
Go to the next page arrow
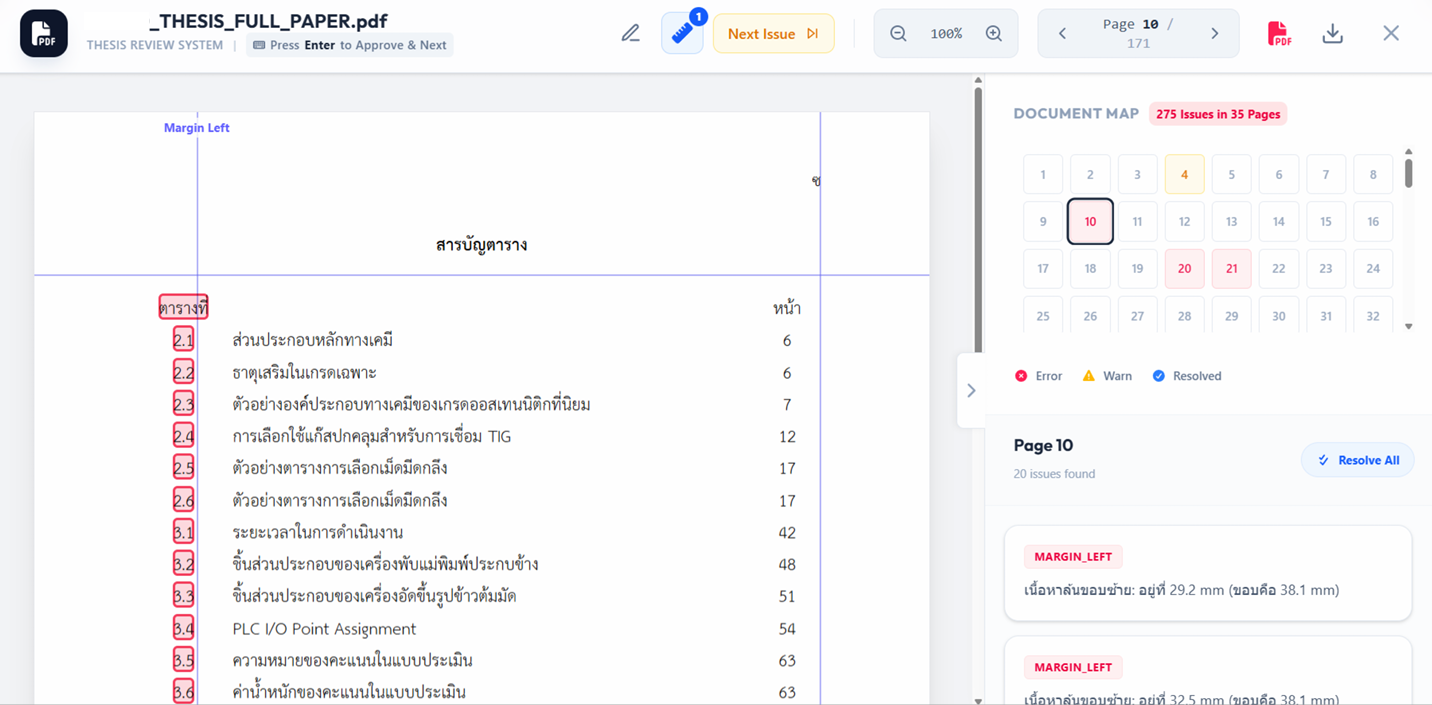pos(1215,34)
